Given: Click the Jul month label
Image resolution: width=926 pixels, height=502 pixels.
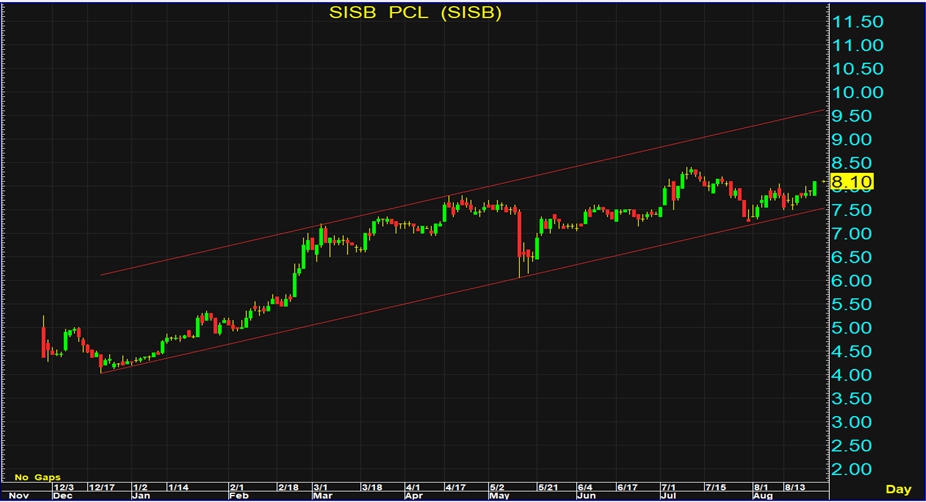Looking at the screenshot, I should [x=670, y=496].
